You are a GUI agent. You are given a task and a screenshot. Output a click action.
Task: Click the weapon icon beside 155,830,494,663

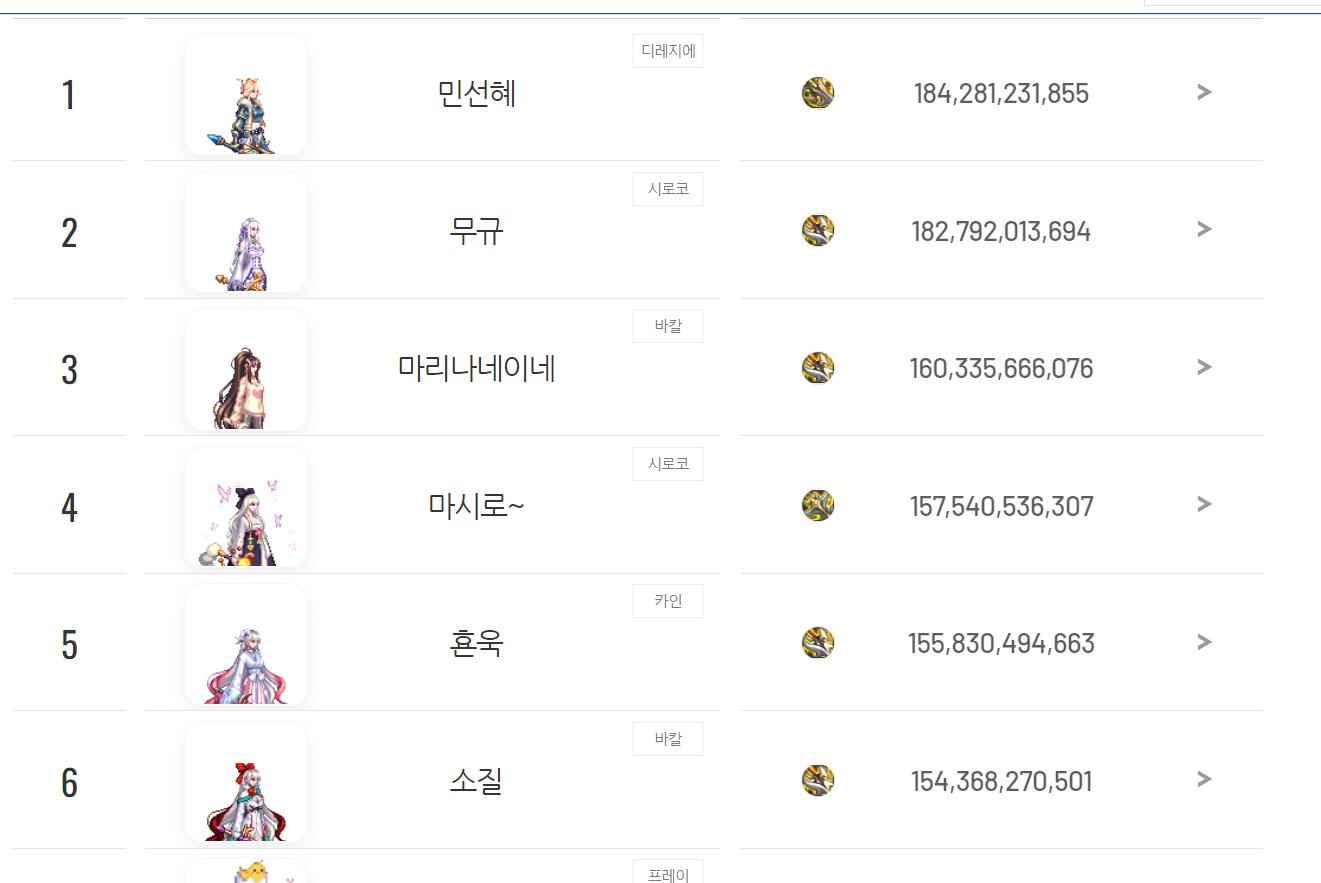point(818,642)
